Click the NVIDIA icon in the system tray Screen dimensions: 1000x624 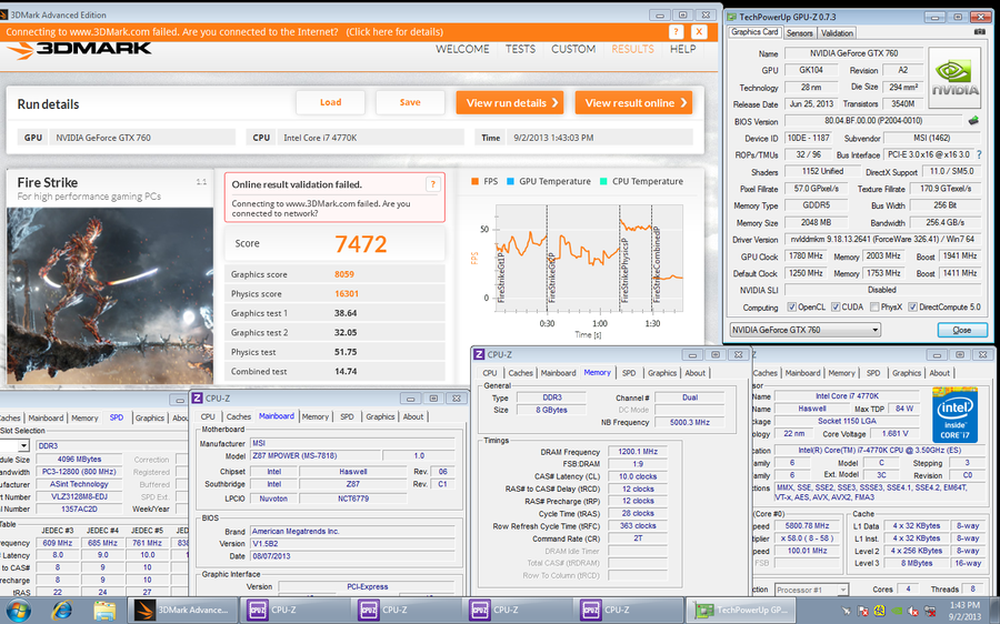pyautogui.click(x=897, y=611)
